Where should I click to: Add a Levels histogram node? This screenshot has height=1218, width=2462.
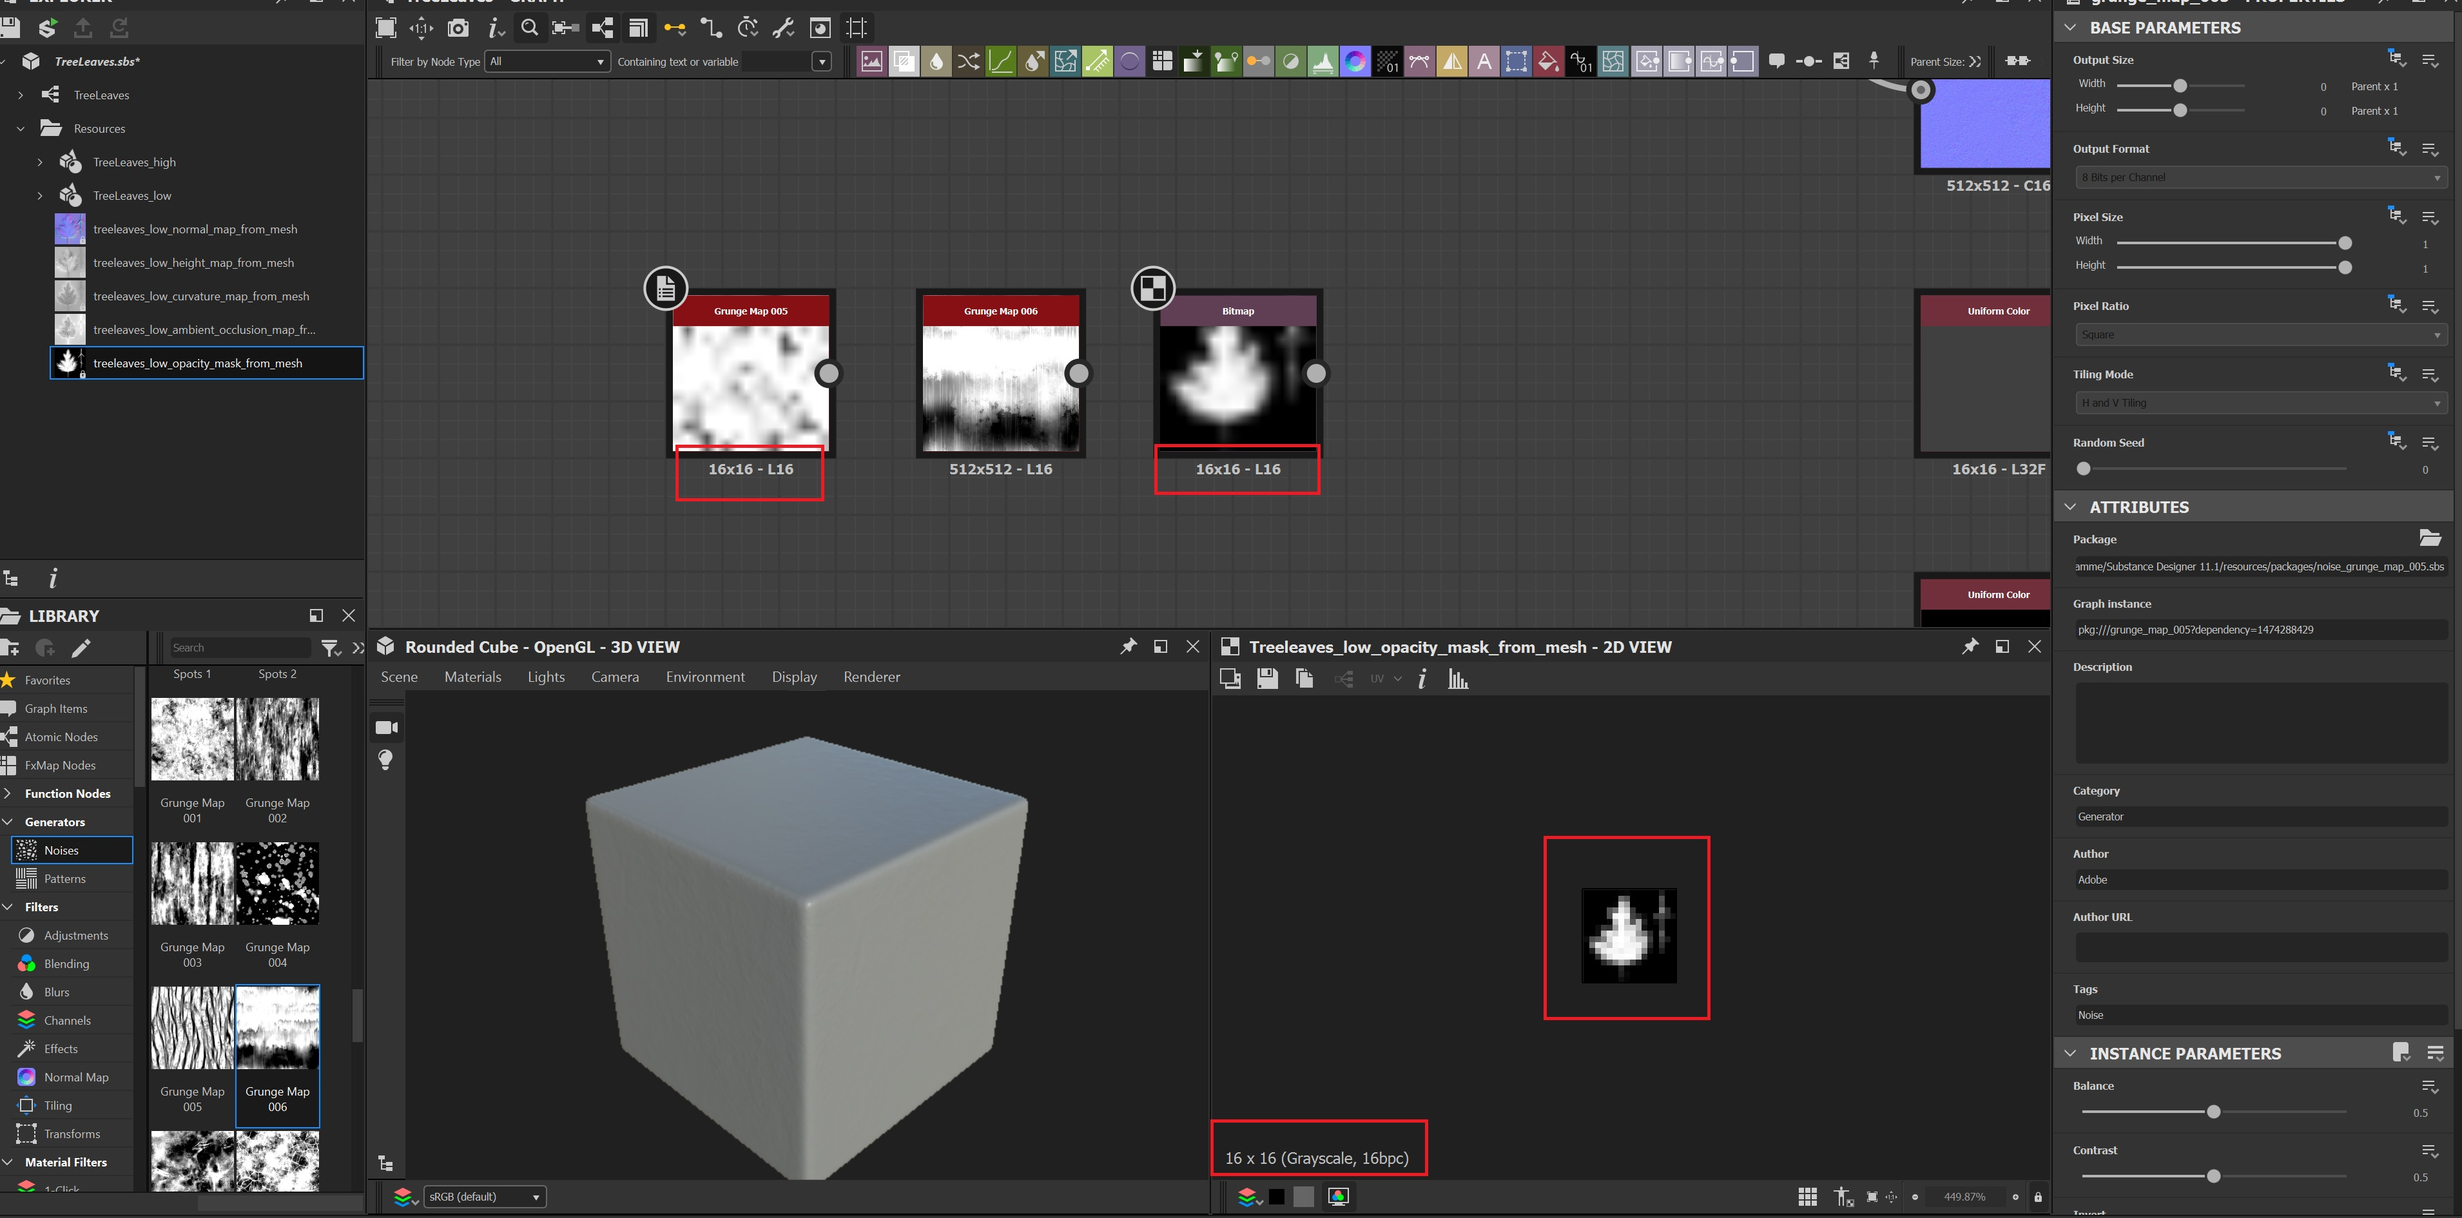[x=1322, y=62]
